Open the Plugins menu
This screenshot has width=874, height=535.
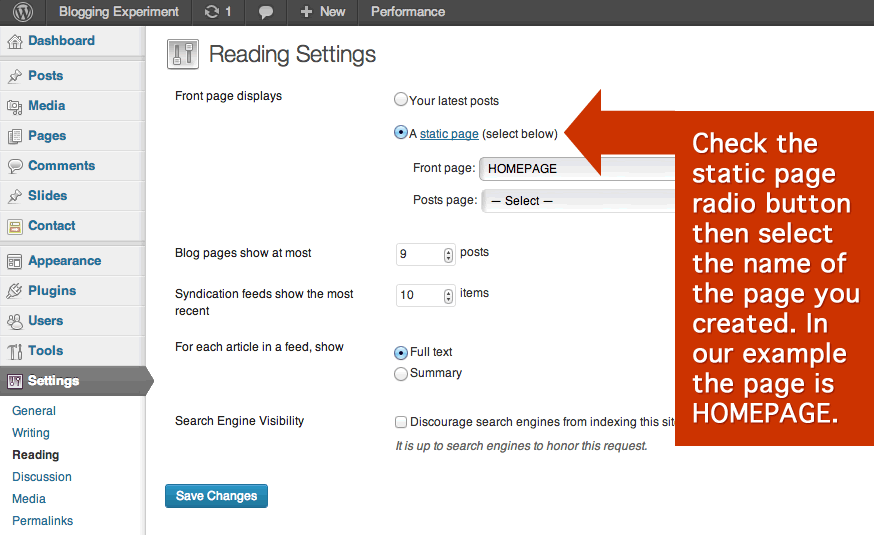(52, 291)
